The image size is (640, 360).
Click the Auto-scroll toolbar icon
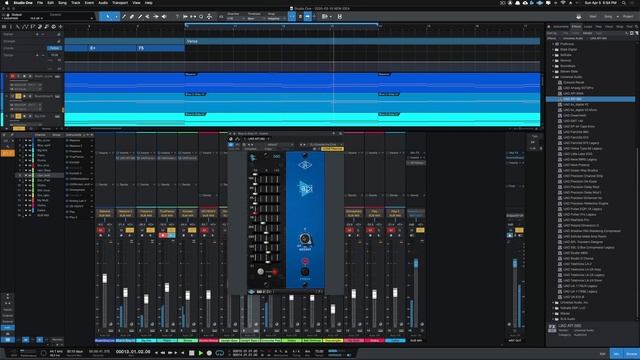click(308, 17)
